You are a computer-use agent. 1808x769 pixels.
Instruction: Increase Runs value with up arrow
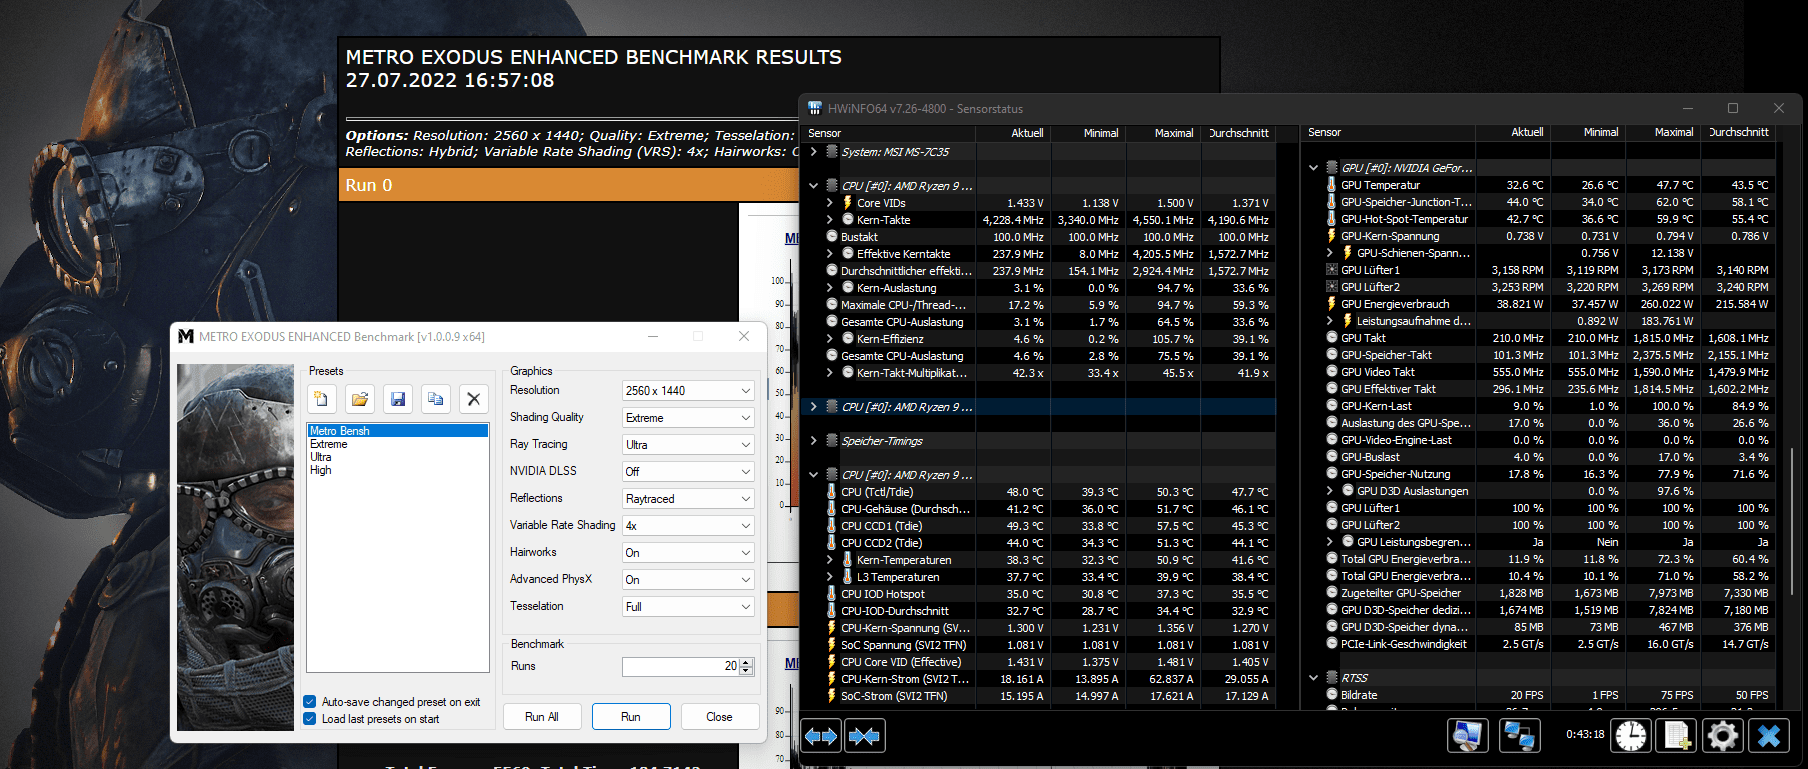(x=747, y=662)
